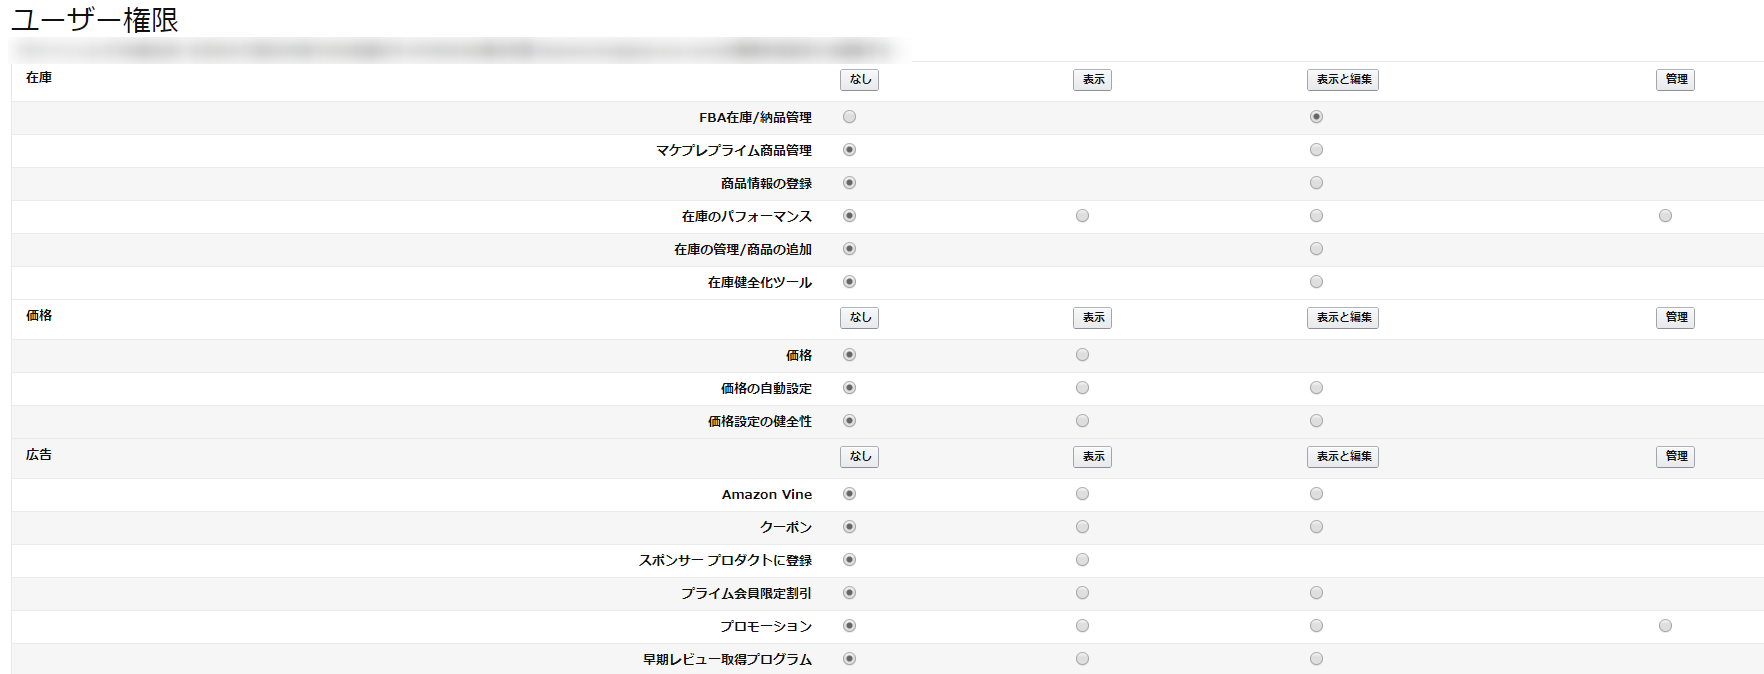Set Amazon Vine permission to 表示と編集
This screenshot has height=674, width=1764.
click(1316, 494)
